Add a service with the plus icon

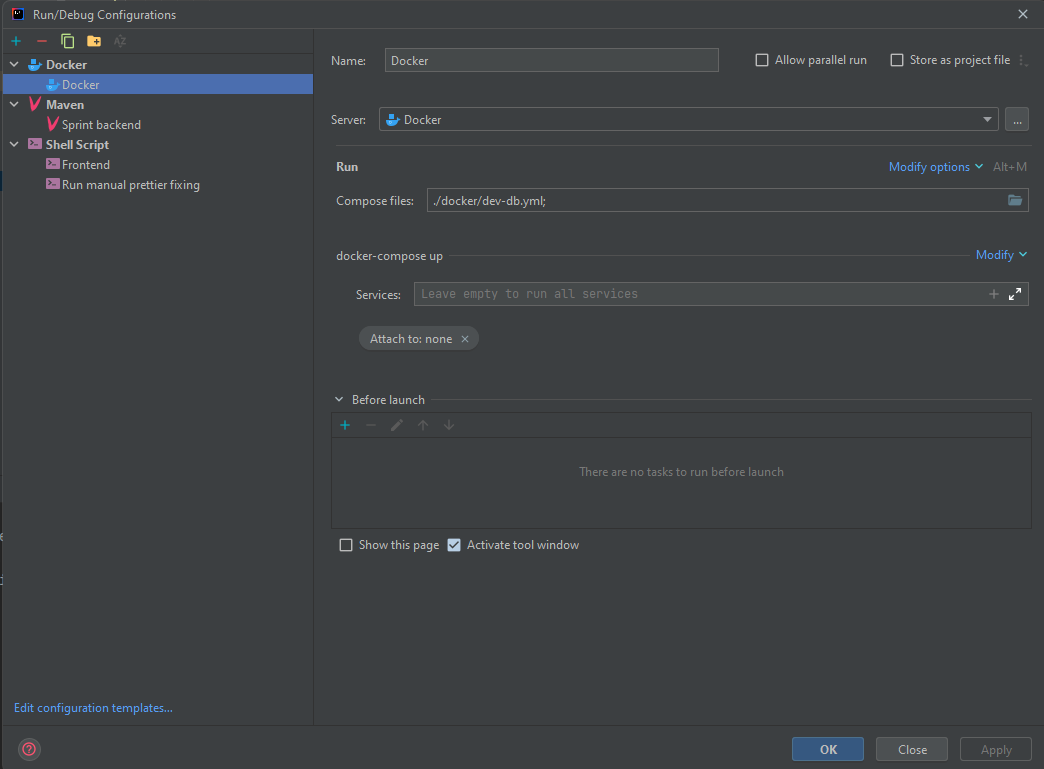click(993, 294)
